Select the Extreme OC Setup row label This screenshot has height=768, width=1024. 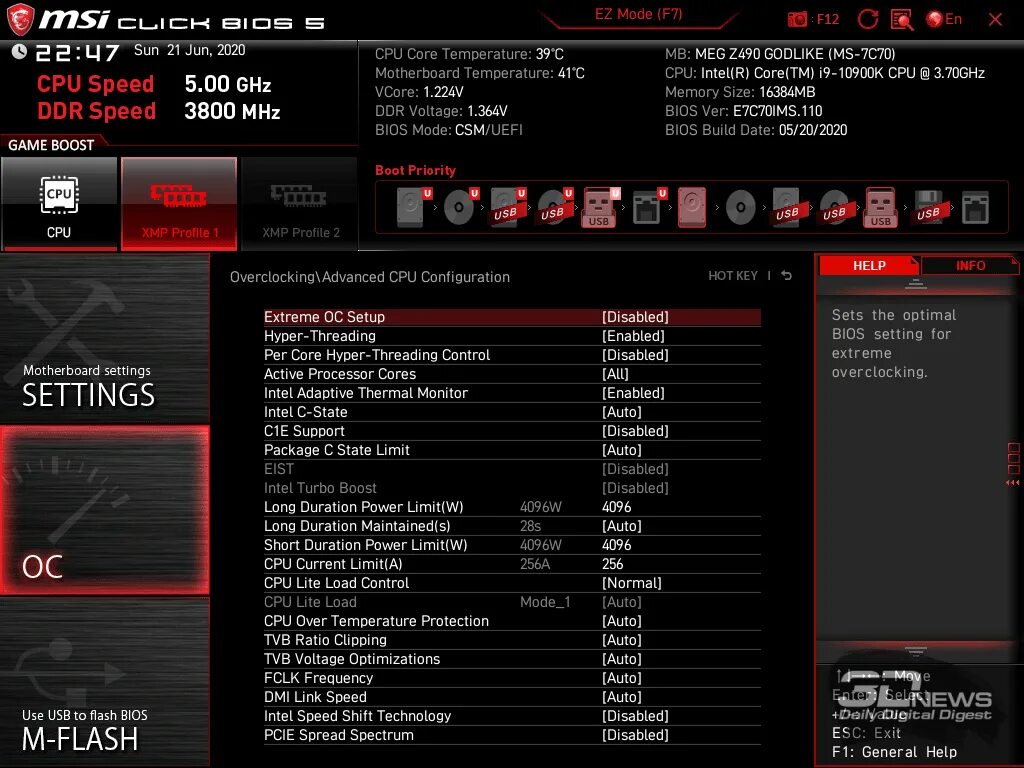pyautogui.click(x=325, y=317)
